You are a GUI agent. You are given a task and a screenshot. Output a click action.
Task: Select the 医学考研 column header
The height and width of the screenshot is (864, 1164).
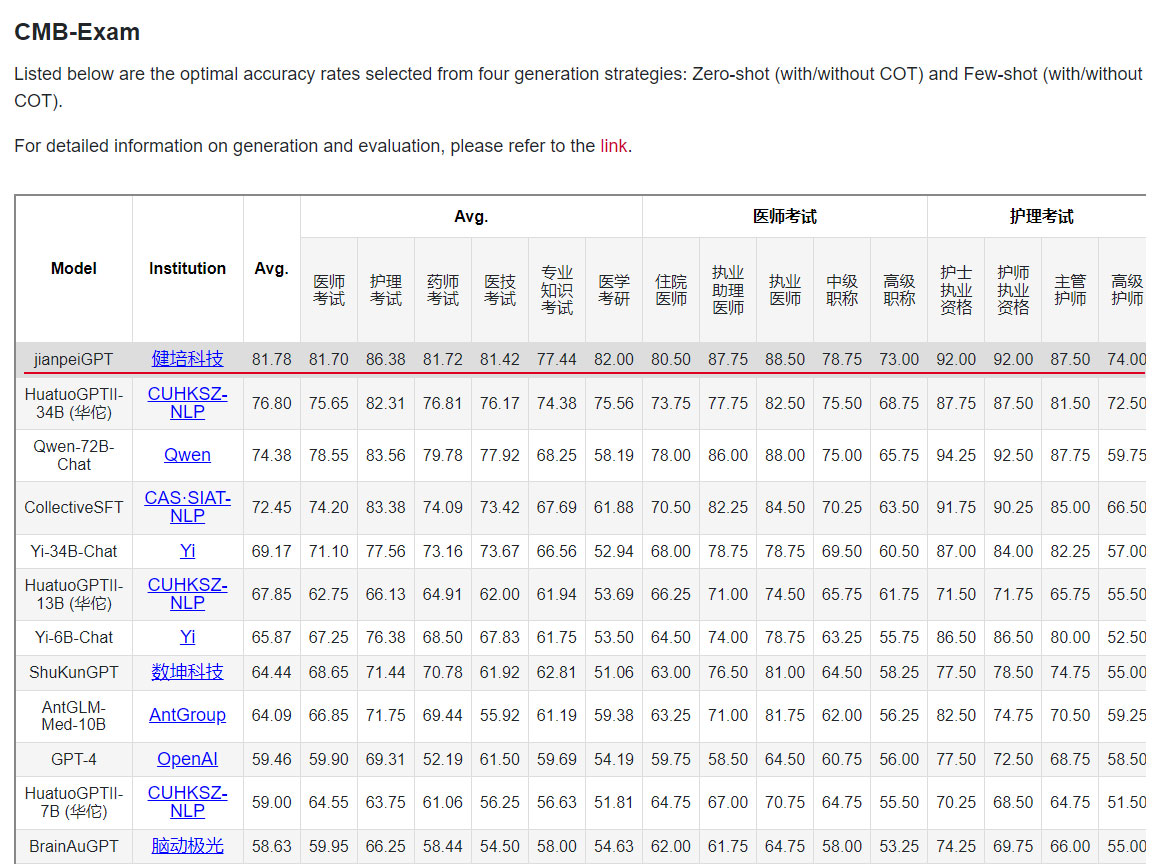point(614,290)
